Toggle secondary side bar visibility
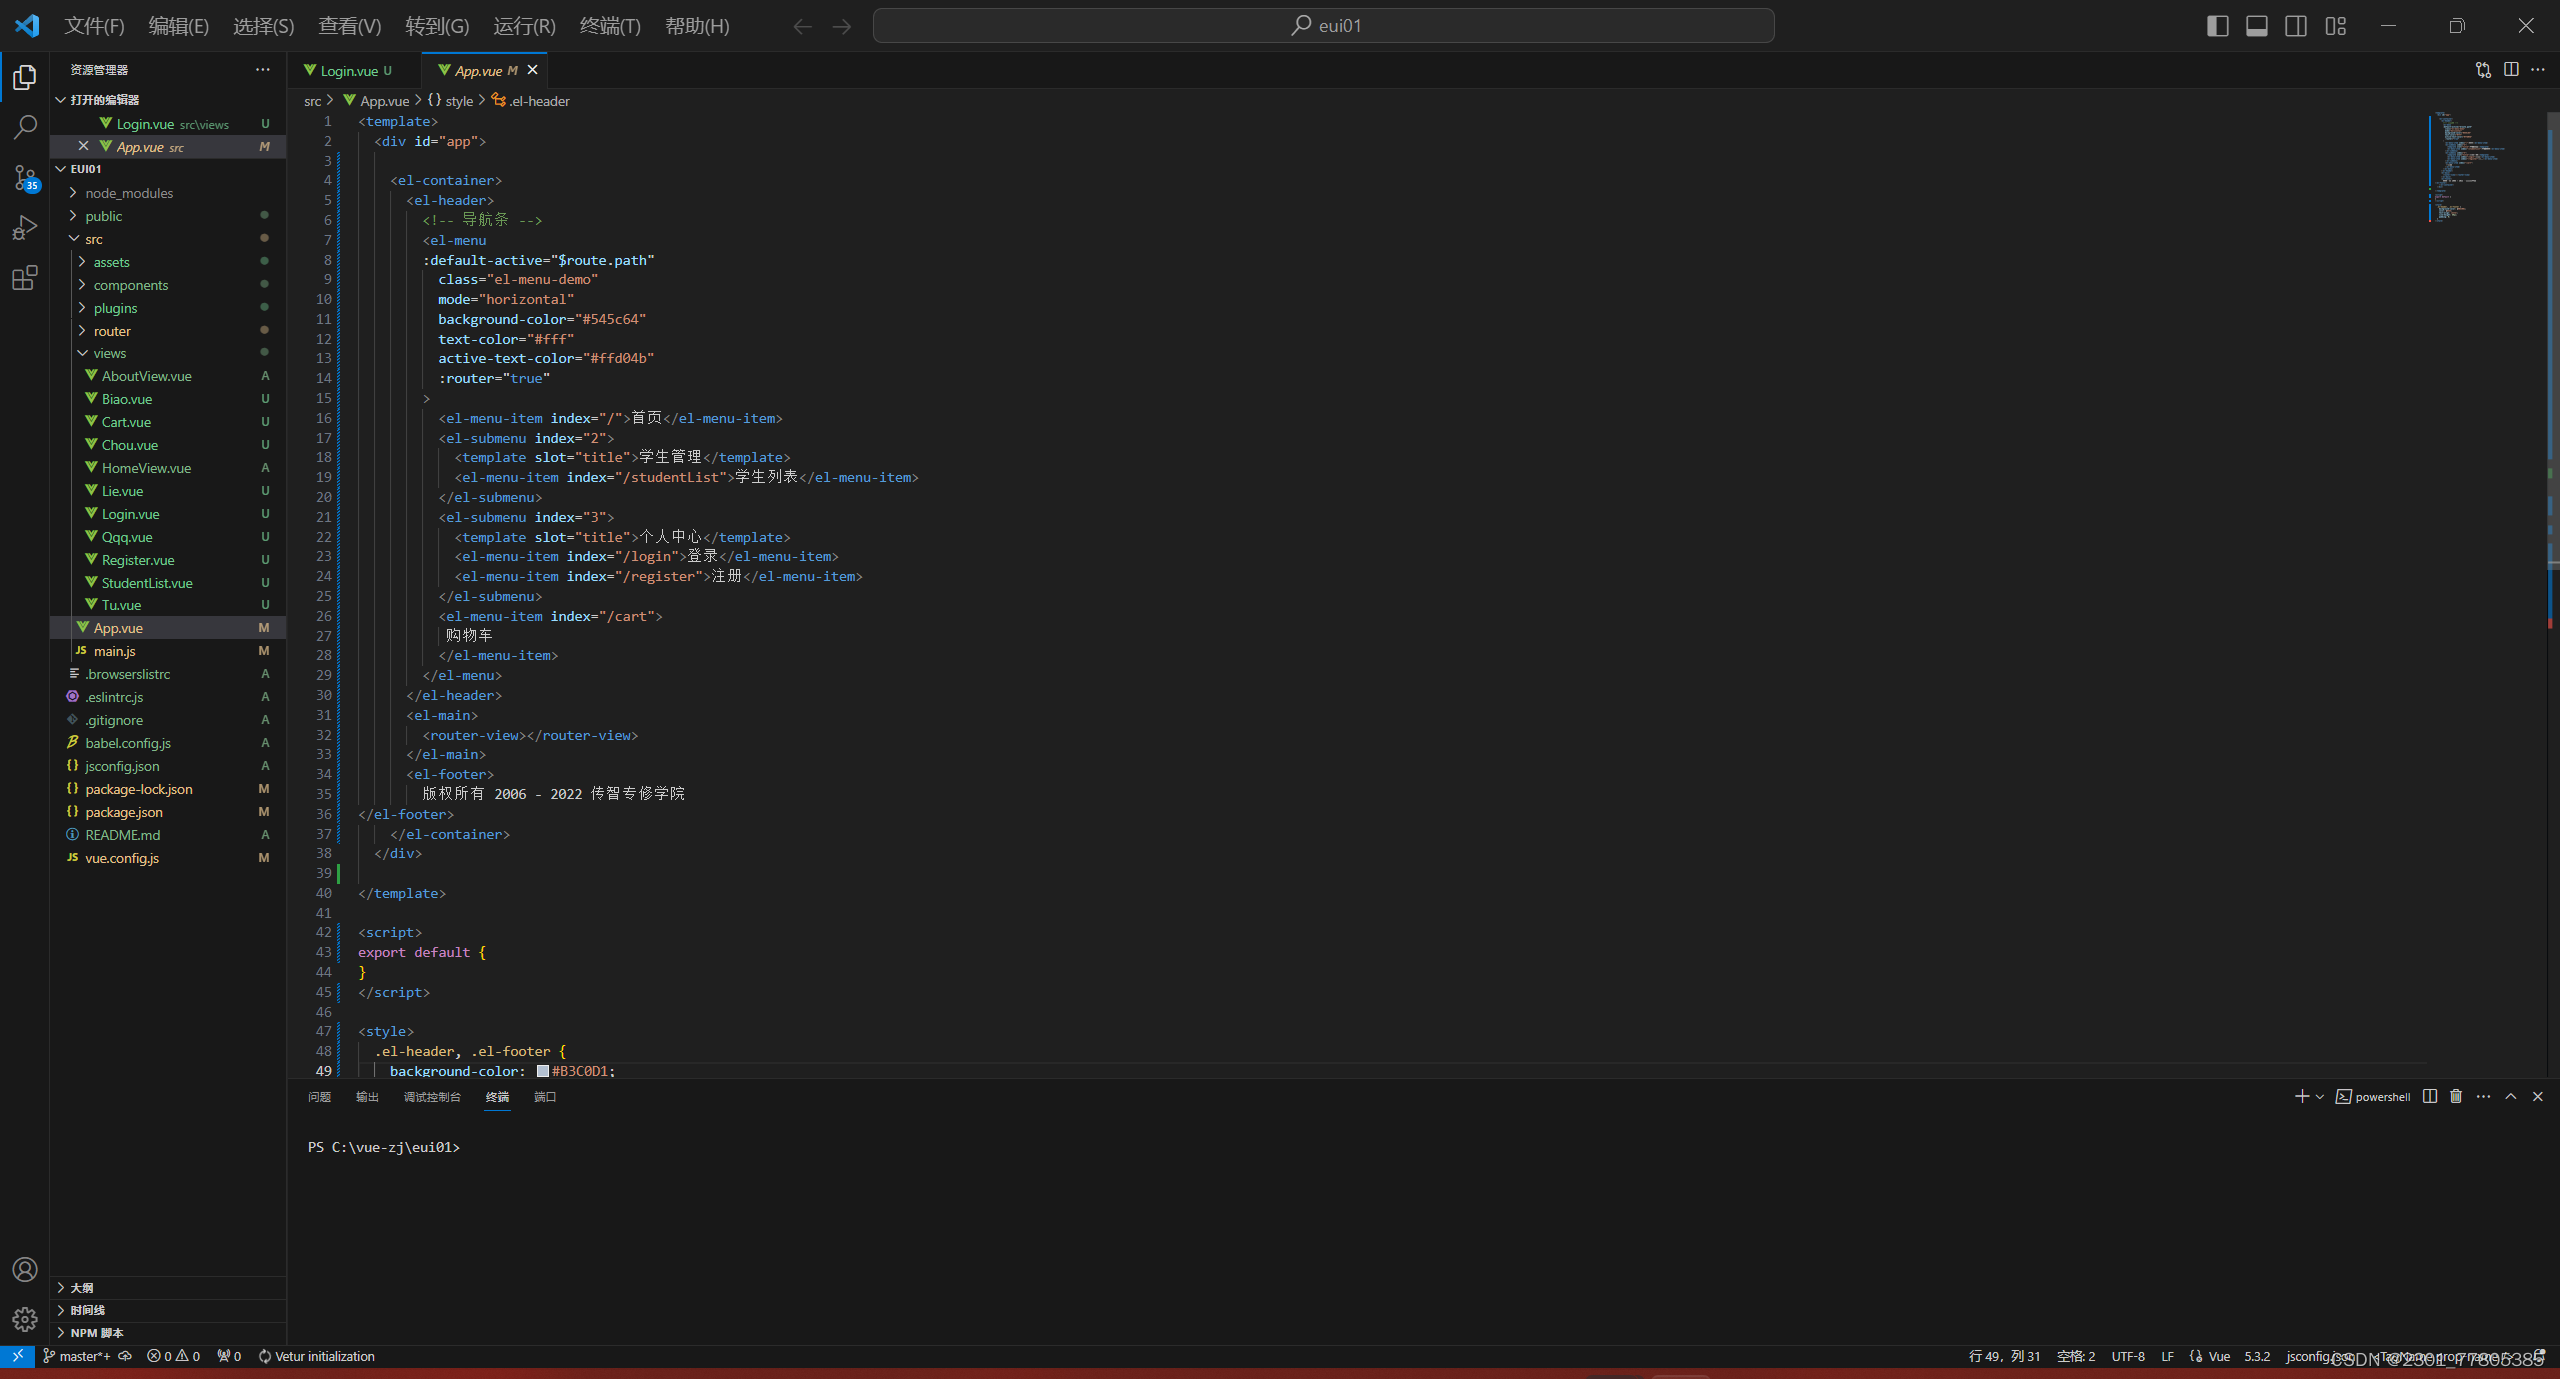2560x1379 pixels. tap(2296, 26)
